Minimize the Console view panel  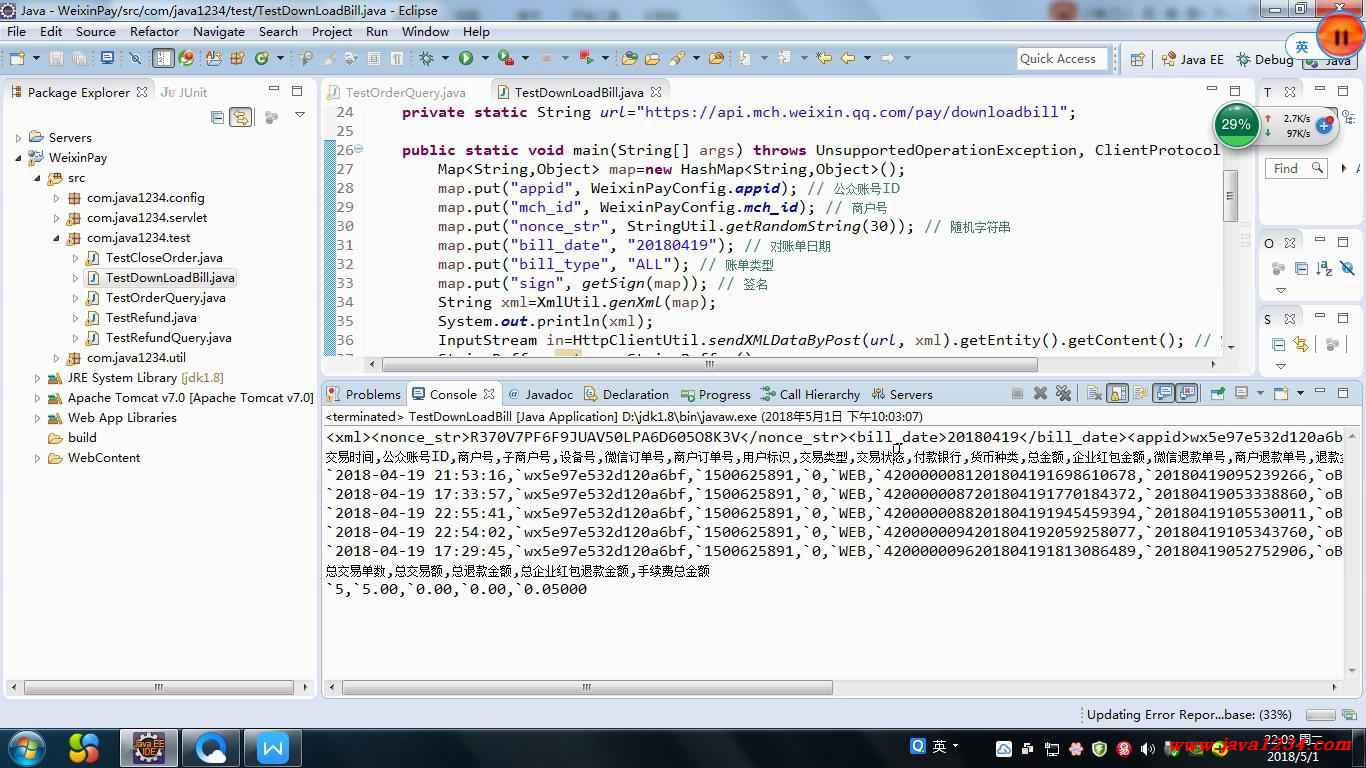[x=1320, y=391]
